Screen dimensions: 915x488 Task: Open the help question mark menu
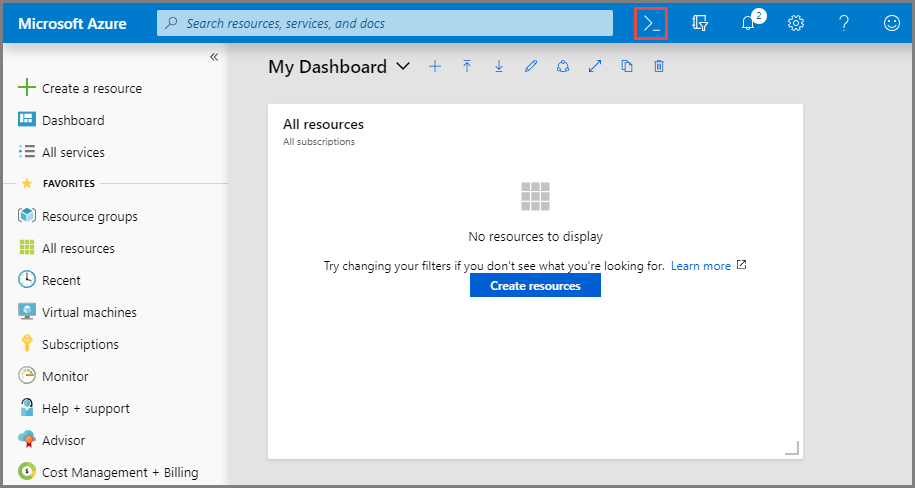pos(844,23)
